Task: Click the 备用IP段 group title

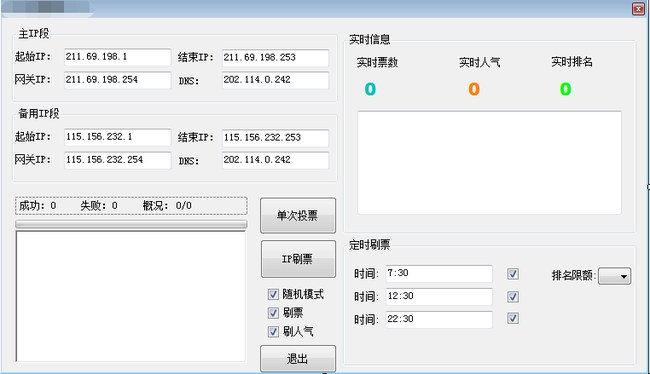Action: tap(39, 114)
